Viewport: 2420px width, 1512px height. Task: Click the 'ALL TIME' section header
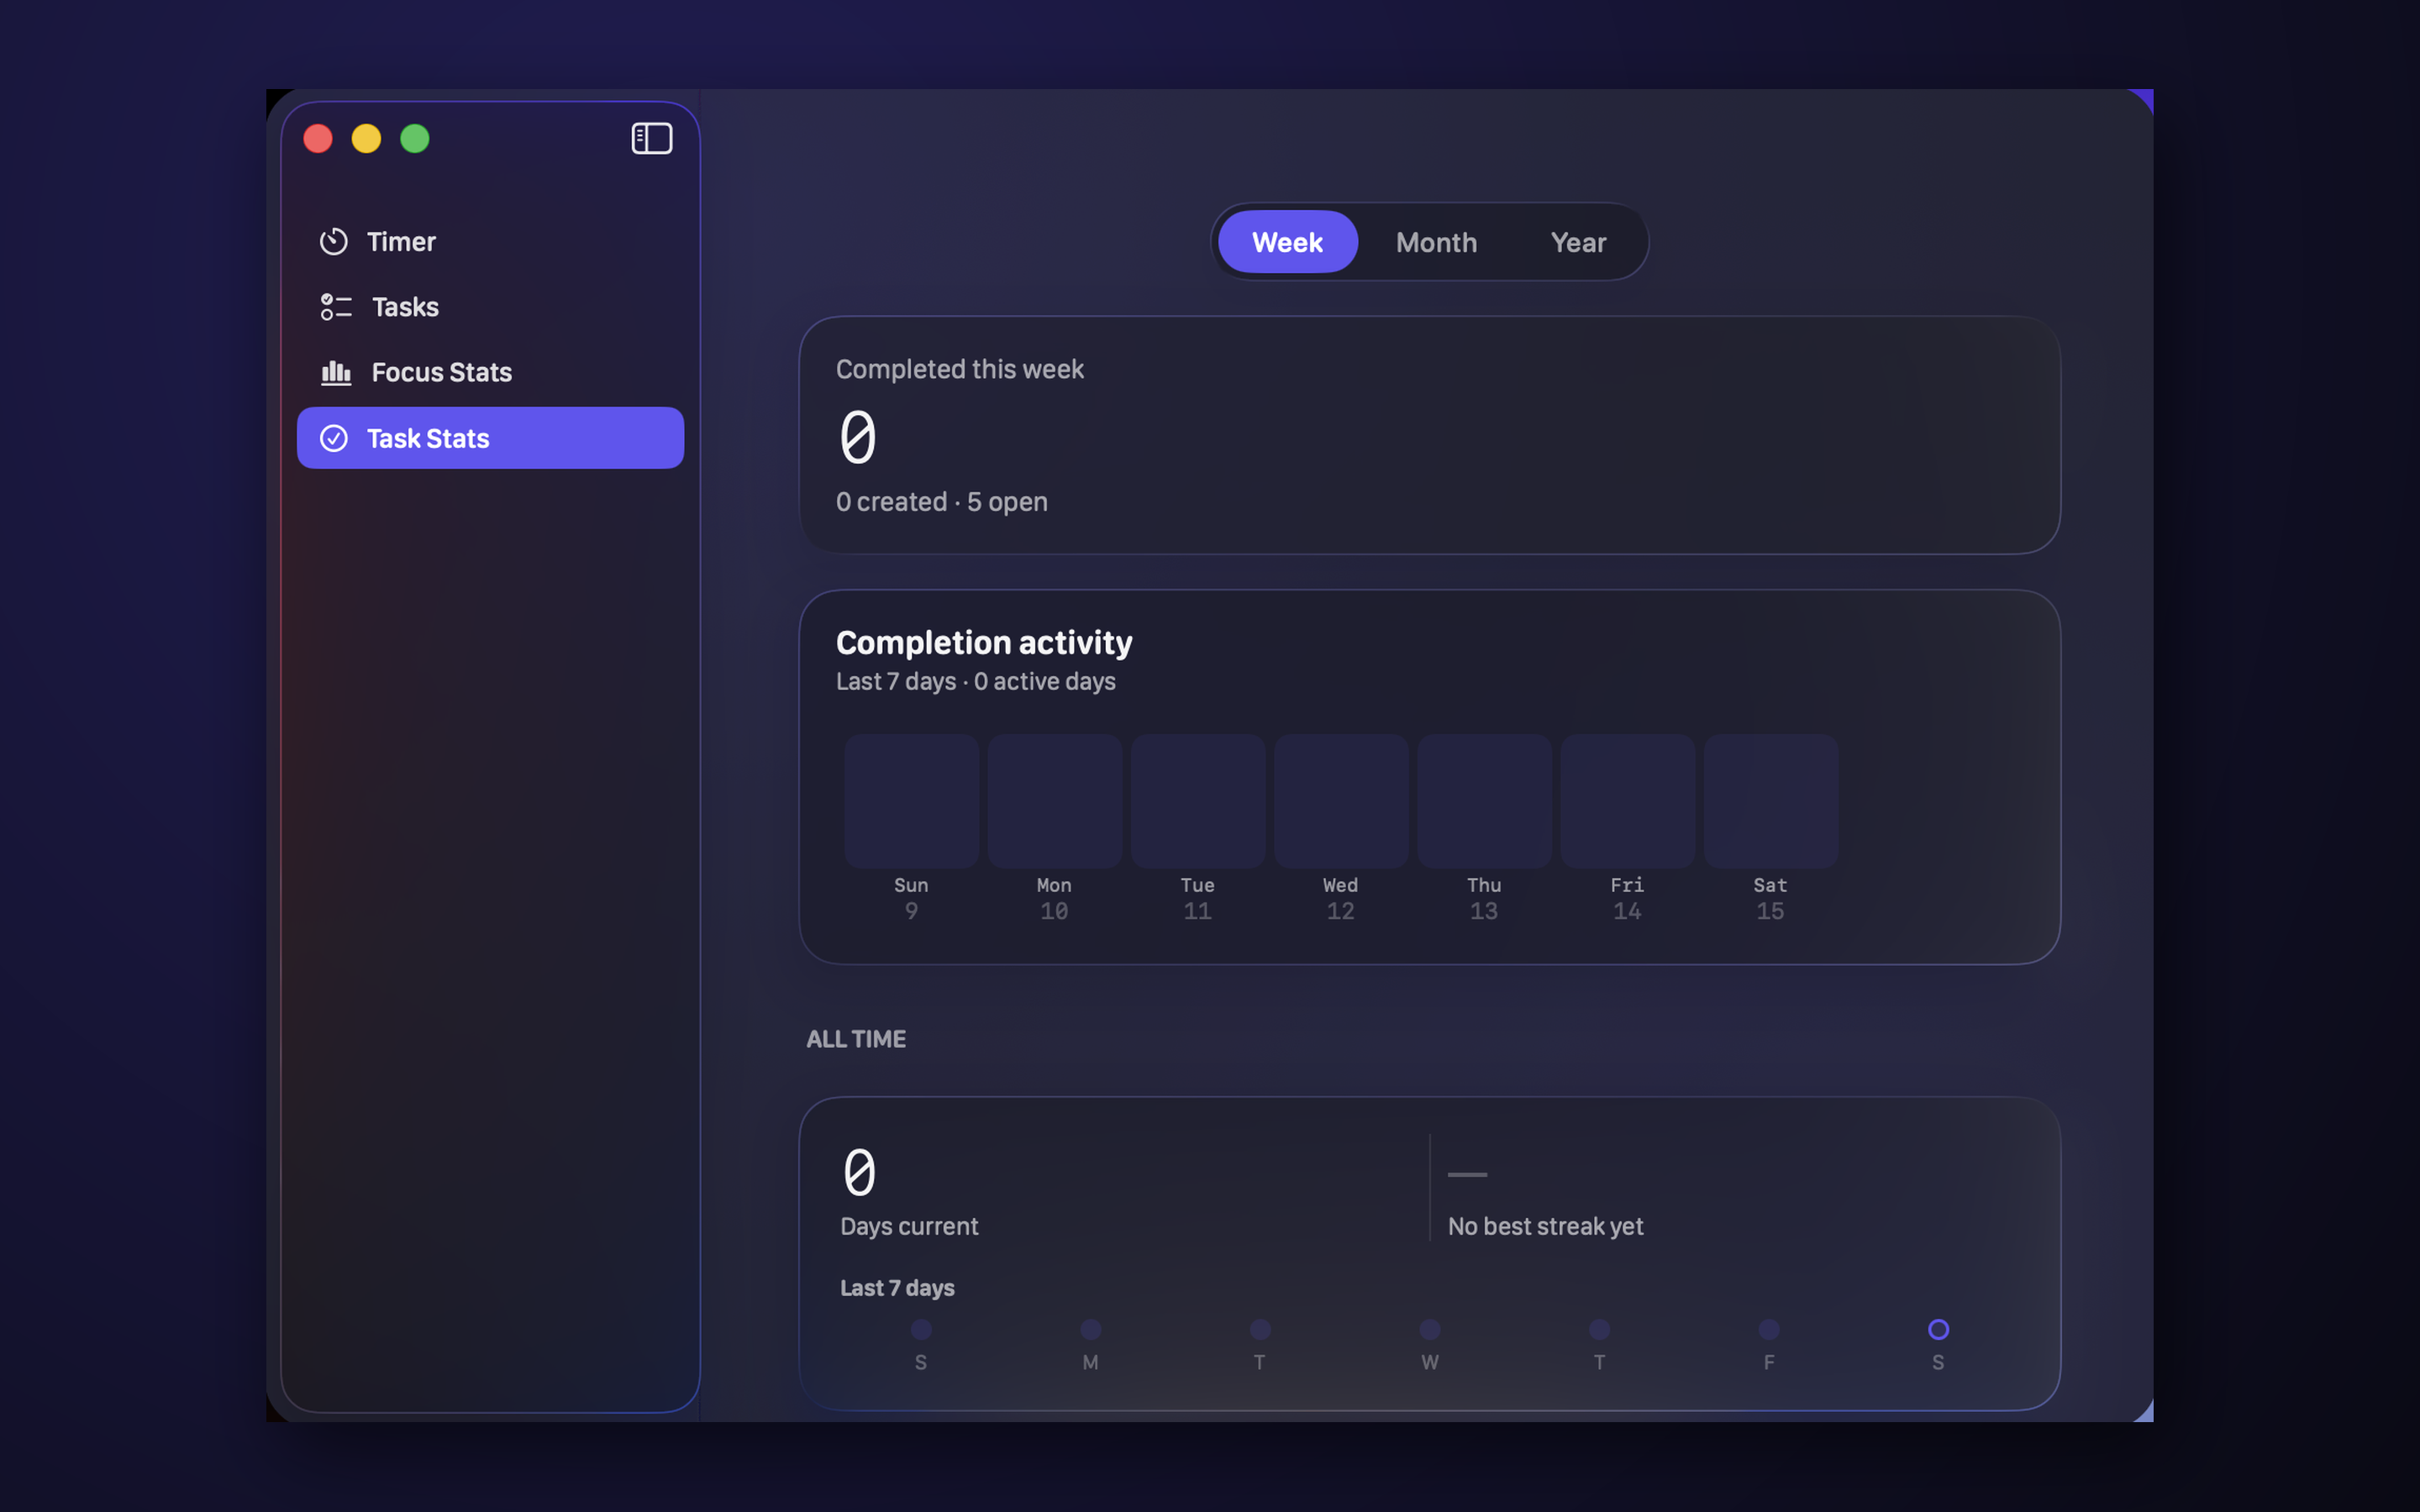coord(856,1039)
